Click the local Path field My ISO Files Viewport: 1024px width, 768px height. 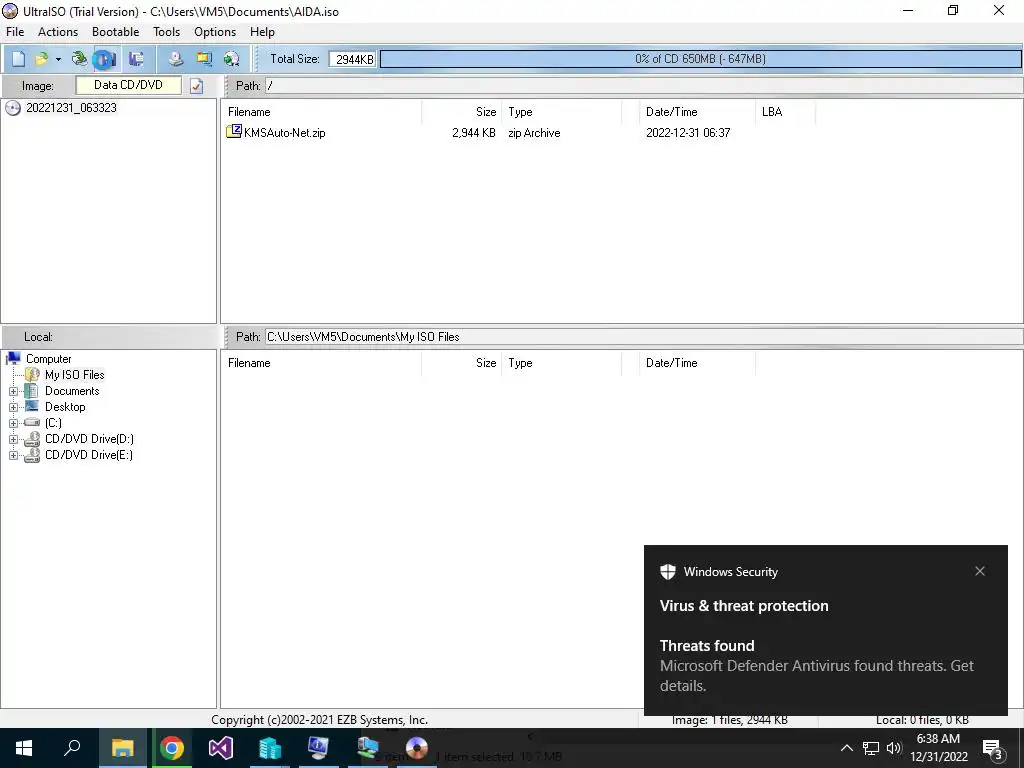(x=643, y=337)
